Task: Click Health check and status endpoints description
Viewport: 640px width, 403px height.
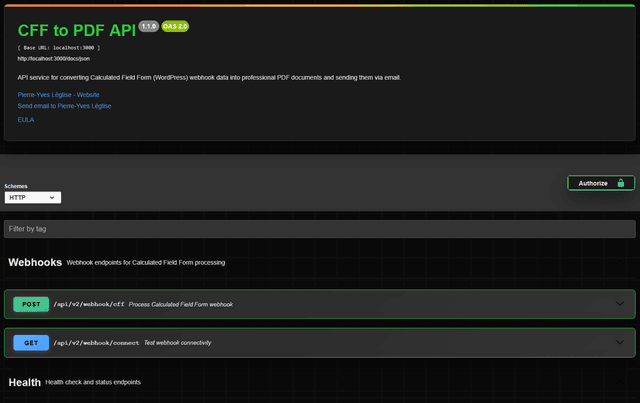Action: pos(93,382)
